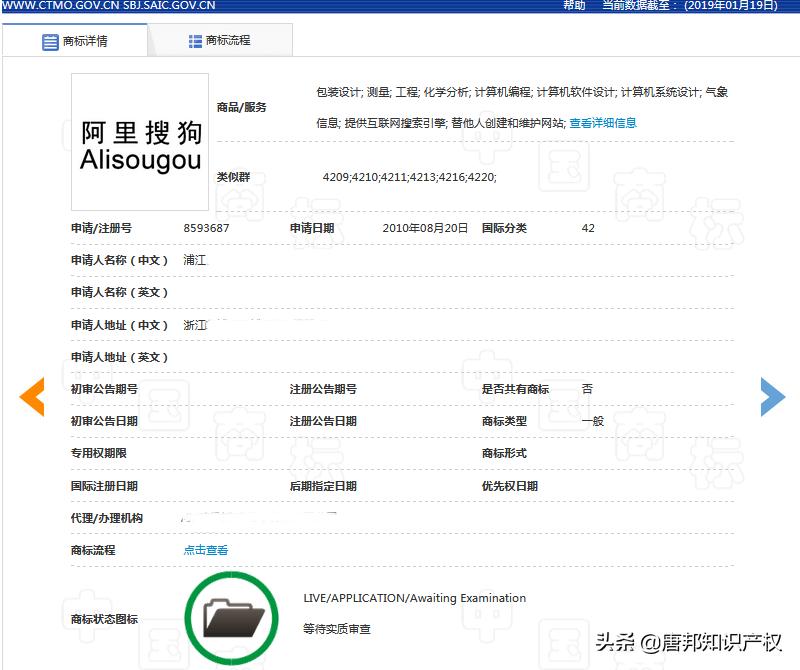Screen dimensions: 800x670
Task: Open the 帮助 menu in the top bar
Action: tap(570, 8)
